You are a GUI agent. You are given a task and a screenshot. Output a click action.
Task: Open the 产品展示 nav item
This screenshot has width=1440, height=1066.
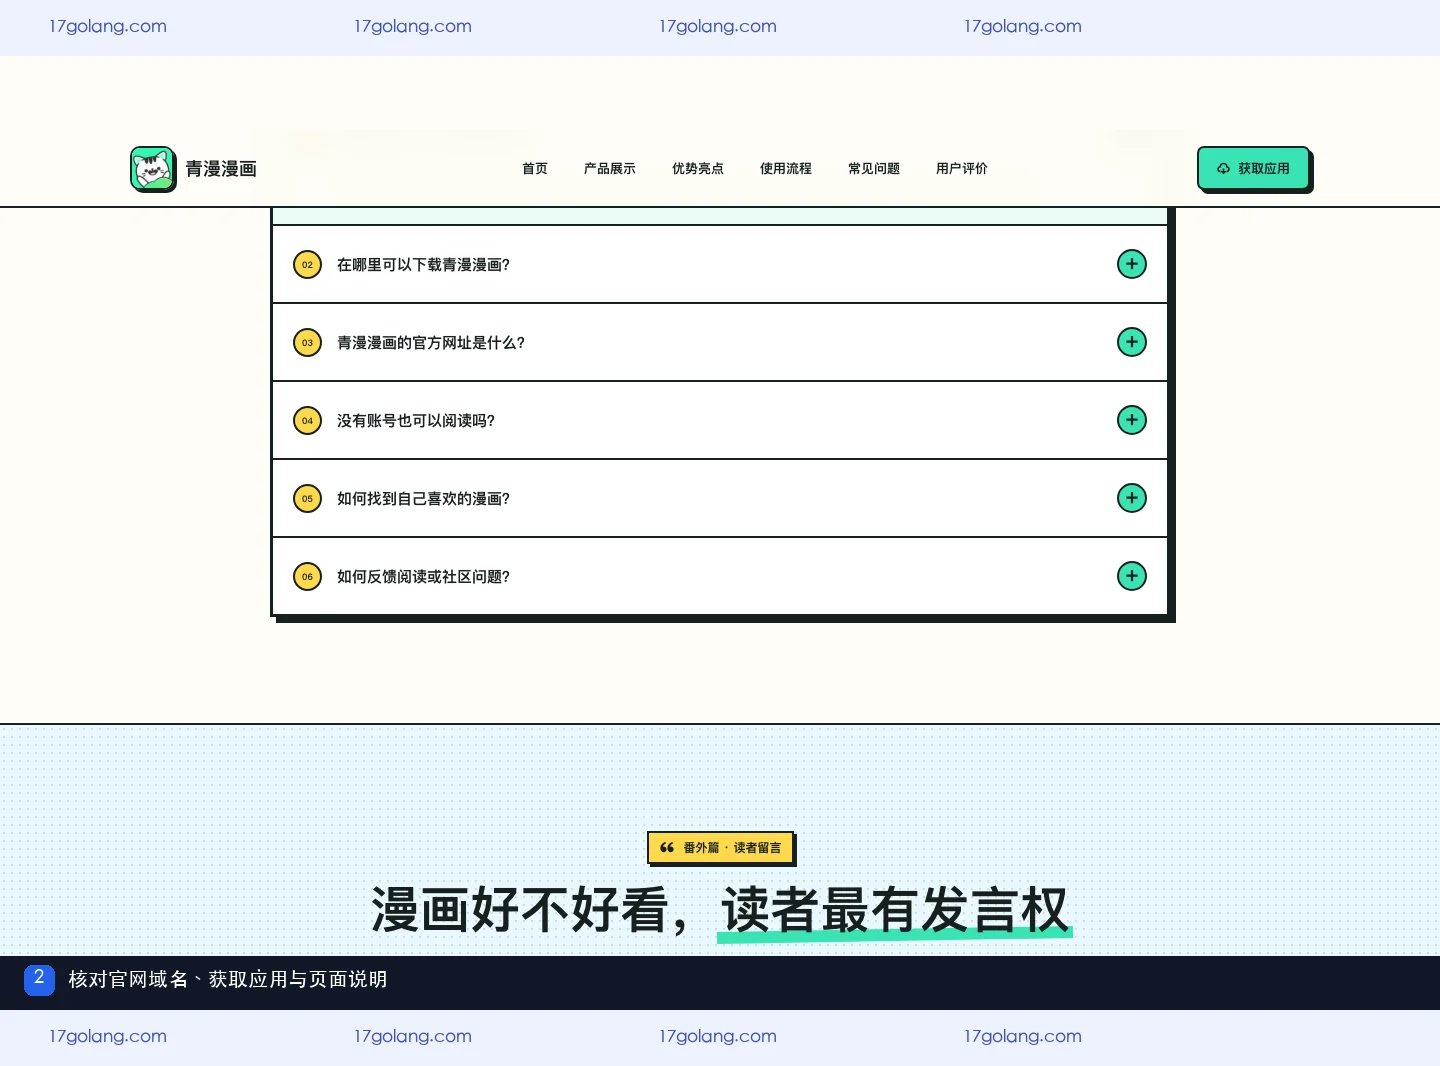click(x=610, y=168)
